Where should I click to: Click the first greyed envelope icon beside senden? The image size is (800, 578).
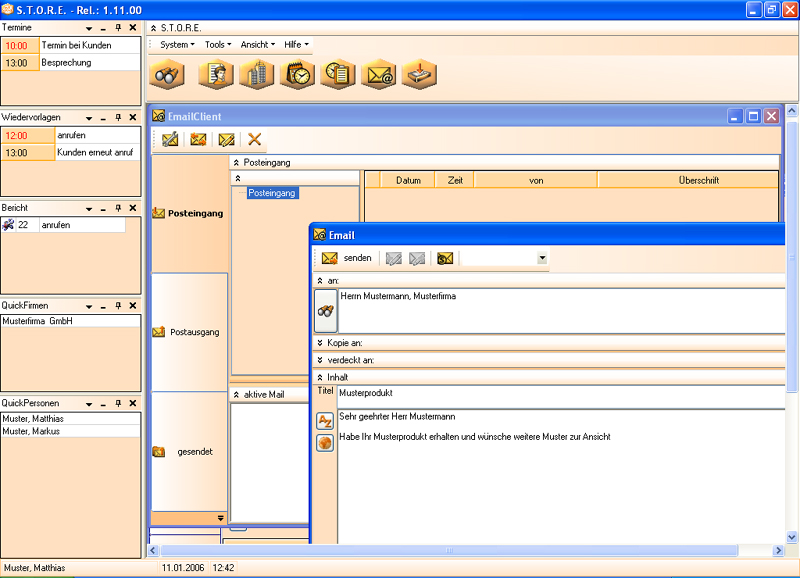click(x=393, y=259)
